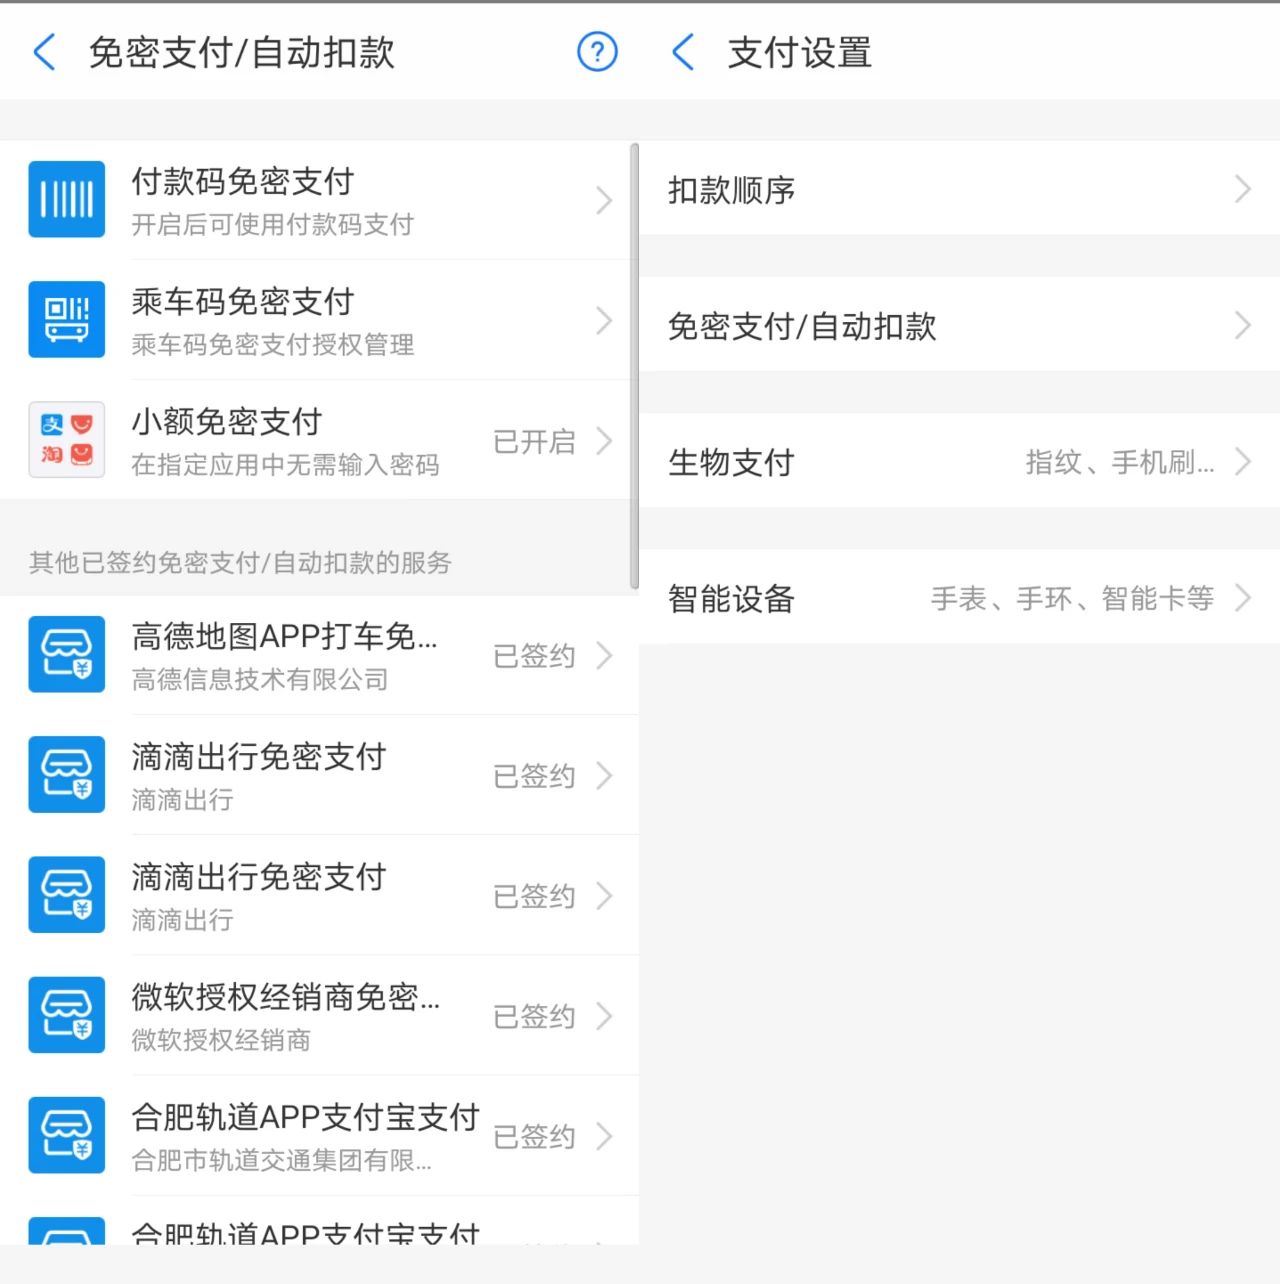Expand the 扣款顺序 row chevron
Viewport: 1280px width, 1284px height.
click(1242, 189)
